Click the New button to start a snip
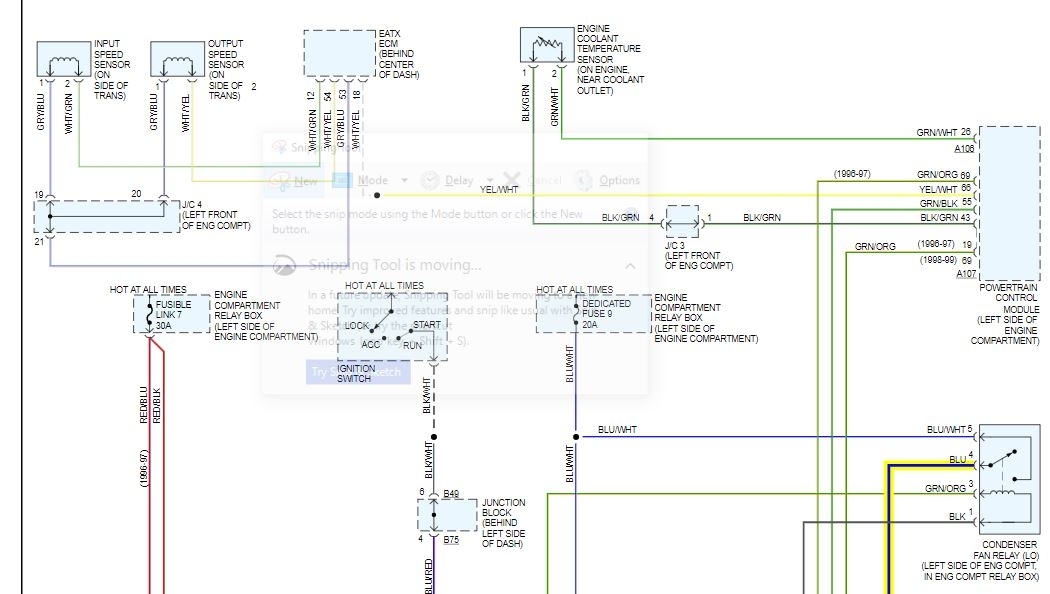This screenshot has width=1050, height=594. click(x=305, y=180)
